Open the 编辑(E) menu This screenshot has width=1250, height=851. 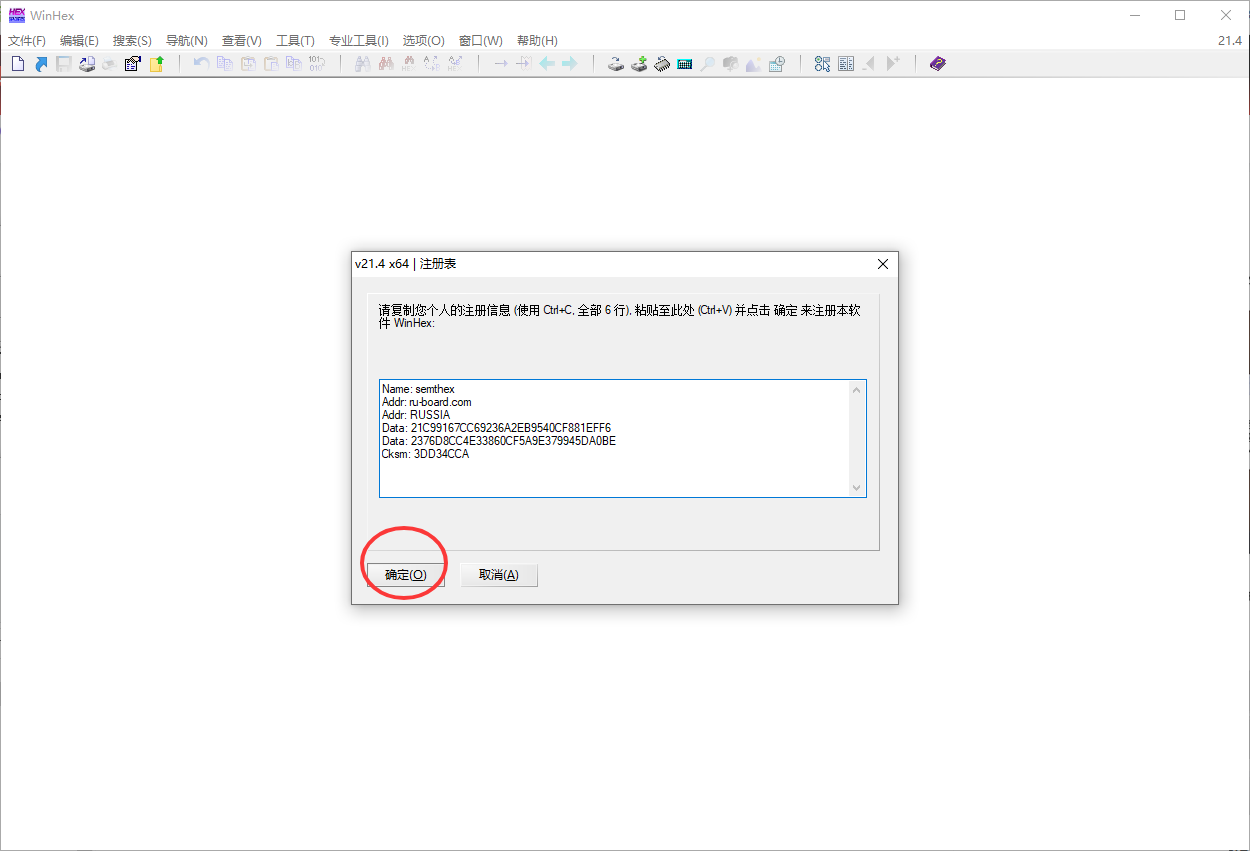coord(79,41)
